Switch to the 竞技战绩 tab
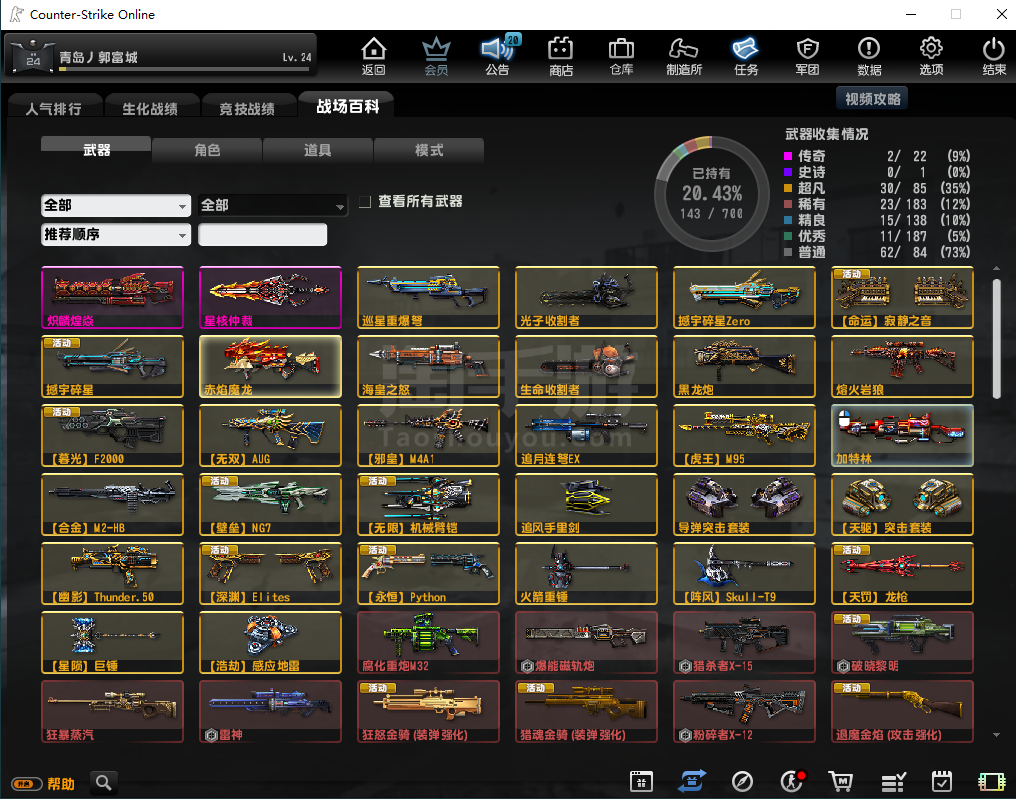1016x799 pixels. (x=247, y=108)
